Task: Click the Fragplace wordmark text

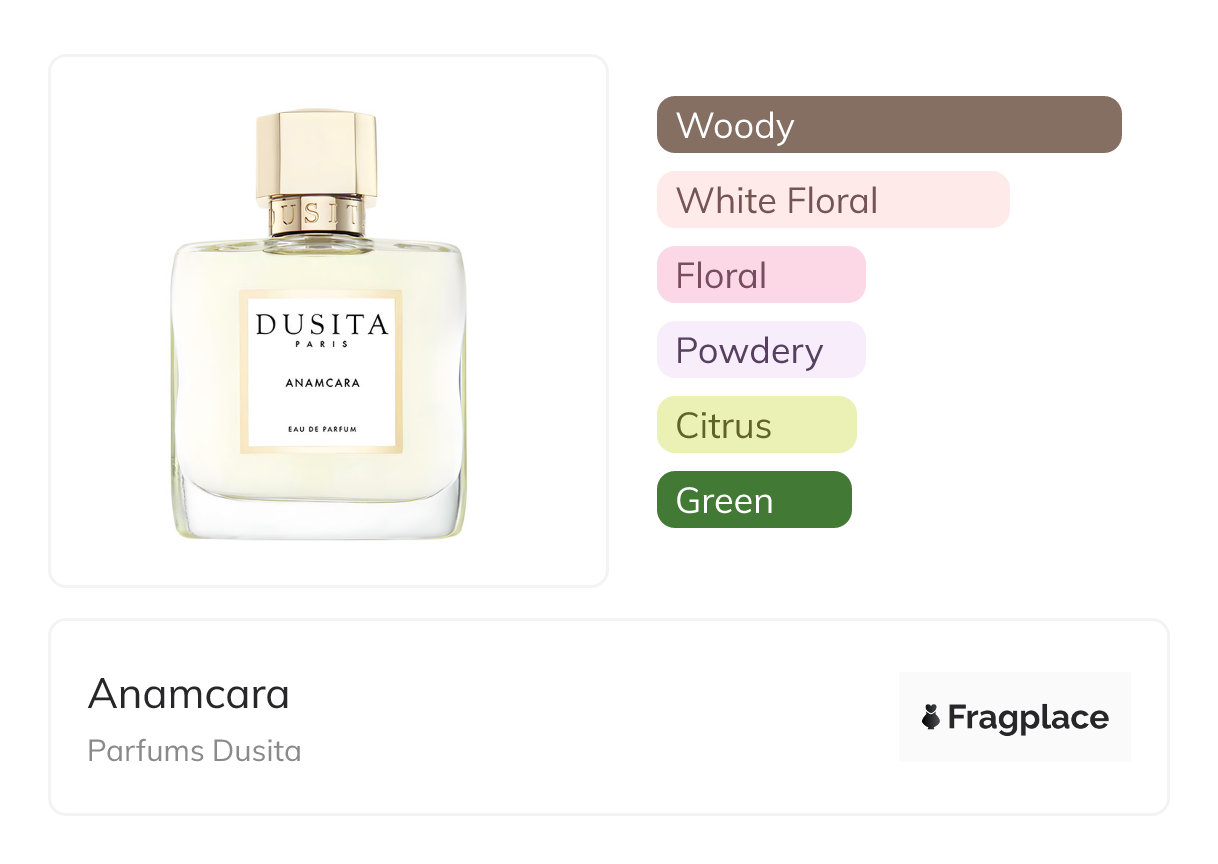Action: click(1028, 718)
